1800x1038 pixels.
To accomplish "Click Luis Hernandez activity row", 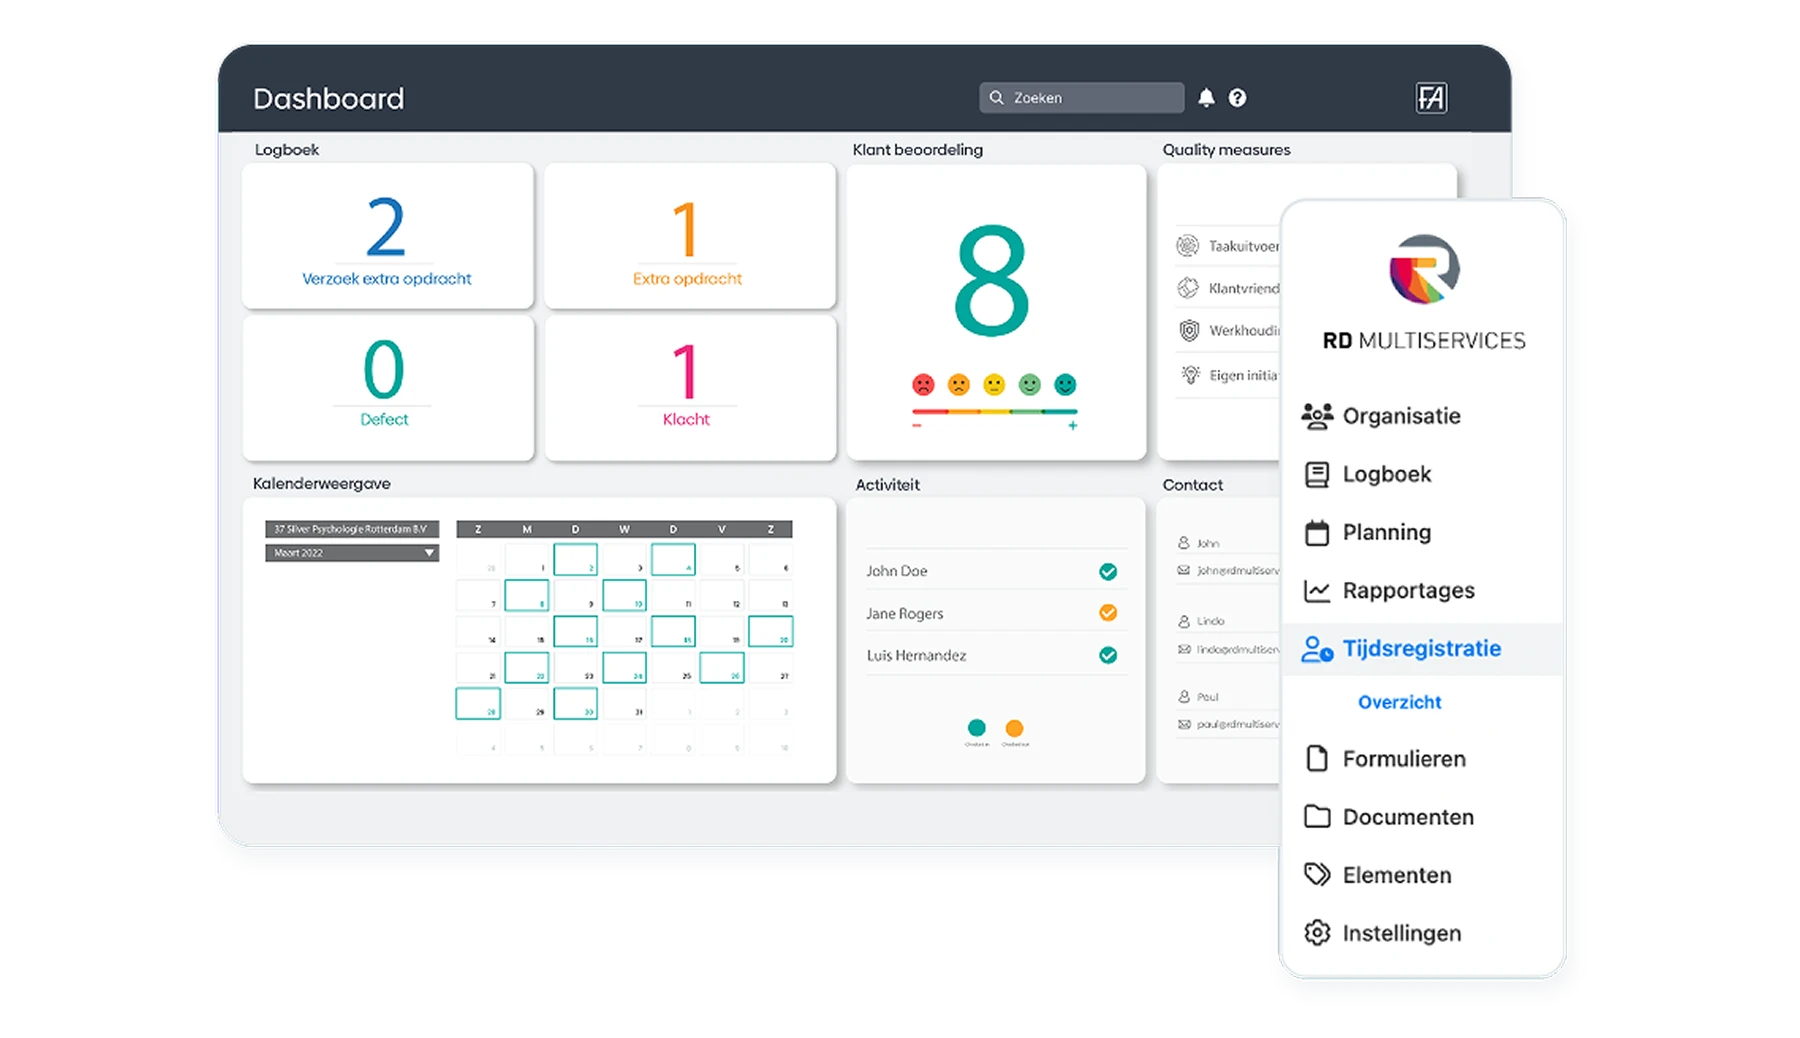I will pos(996,654).
